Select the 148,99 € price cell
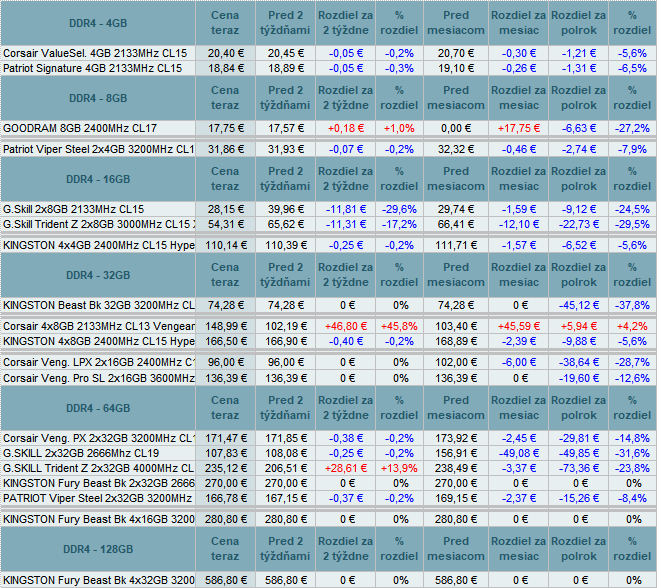This screenshot has height=588, width=657. tap(225, 326)
